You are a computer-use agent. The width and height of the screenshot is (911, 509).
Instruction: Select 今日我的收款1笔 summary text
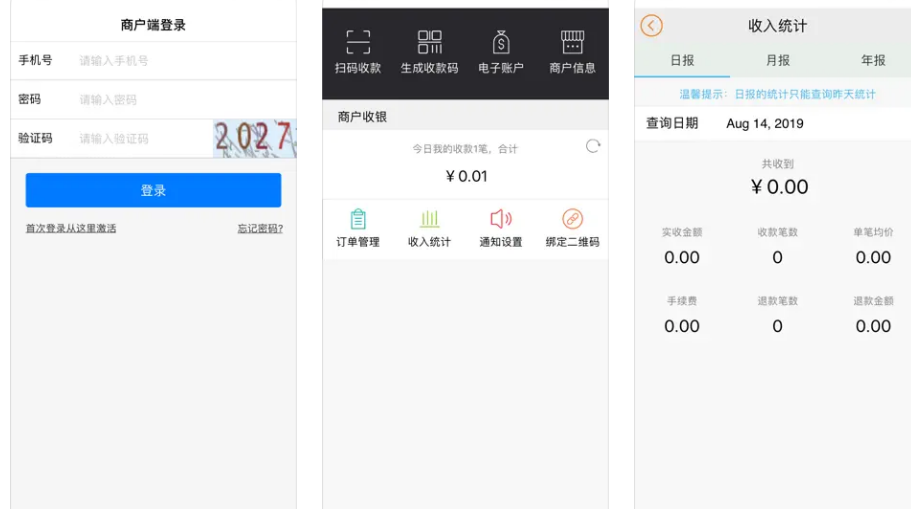(x=465, y=149)
